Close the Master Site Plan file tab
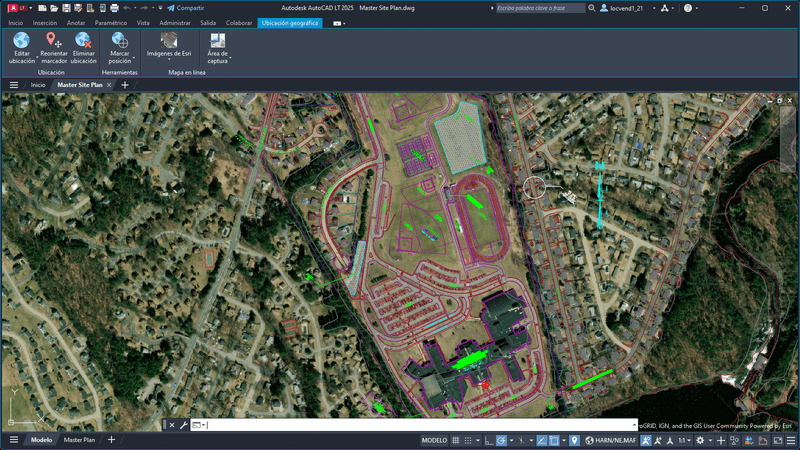Viewport: 800px width, 450px height. coord(109,85)
